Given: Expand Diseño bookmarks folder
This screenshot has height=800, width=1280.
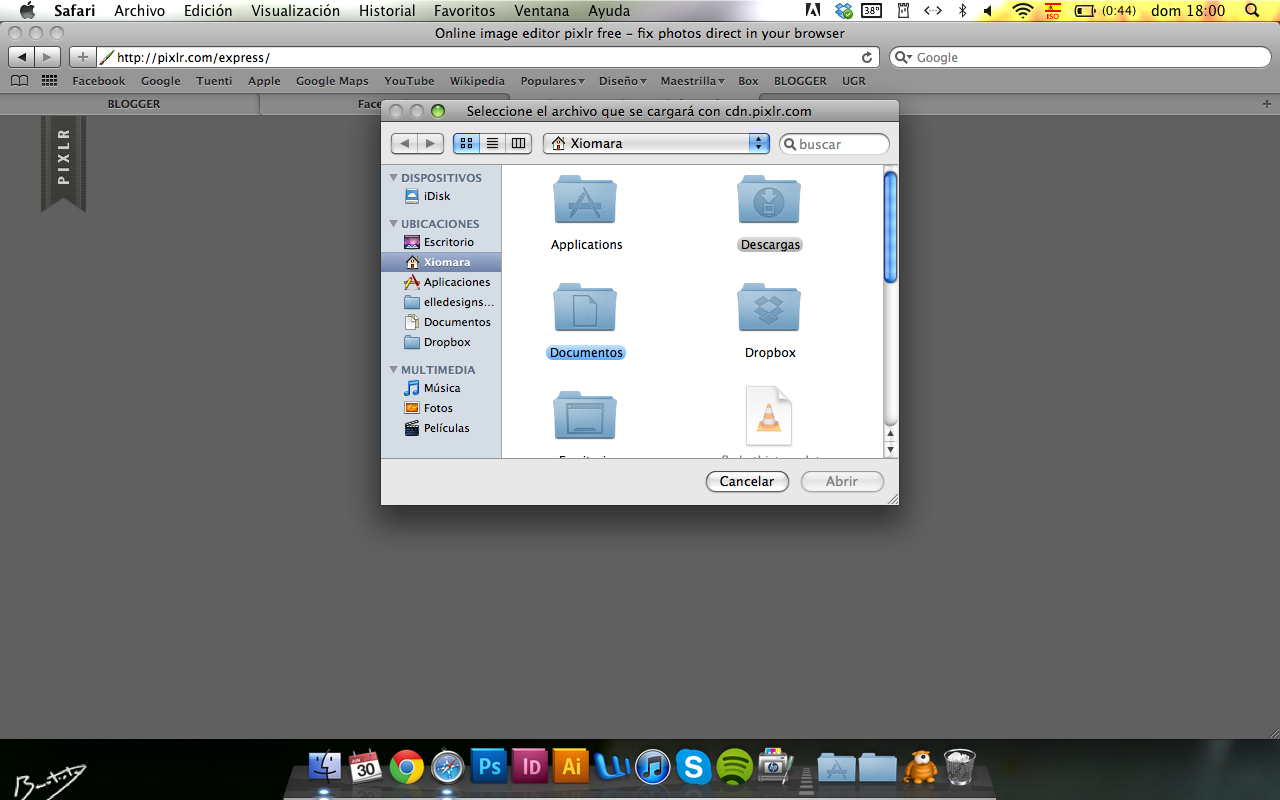Looking at the screenshot, I should [x=622, y=81].
